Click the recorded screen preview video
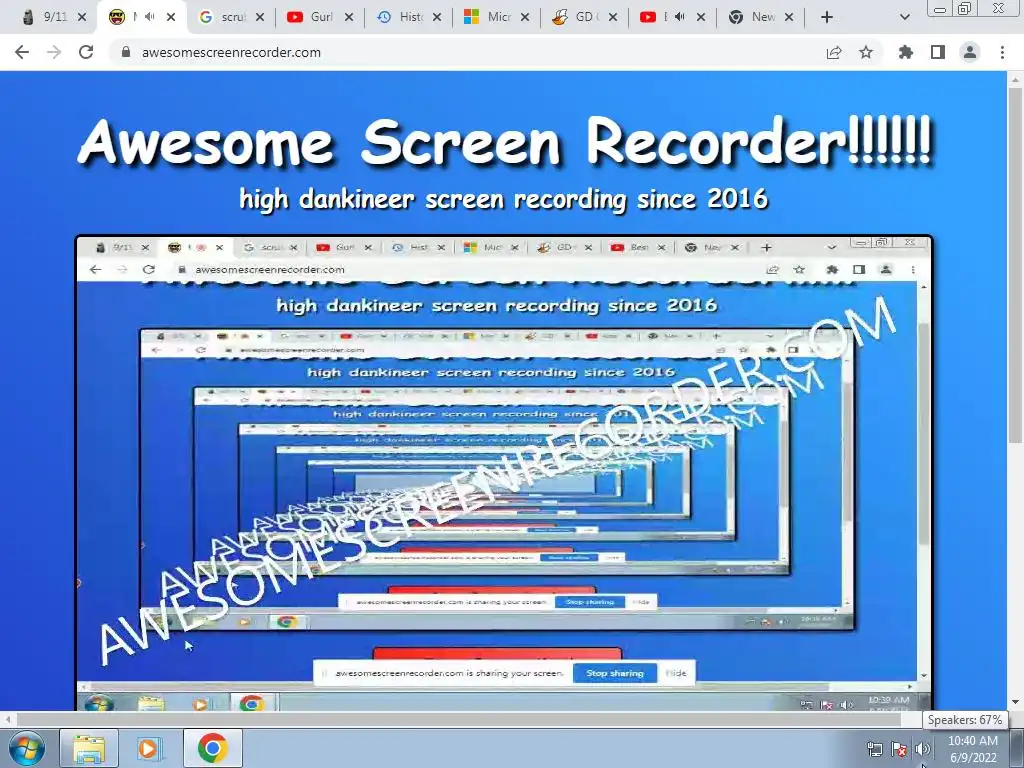This screenshot has height=768, width=1024. coord(504,473)
